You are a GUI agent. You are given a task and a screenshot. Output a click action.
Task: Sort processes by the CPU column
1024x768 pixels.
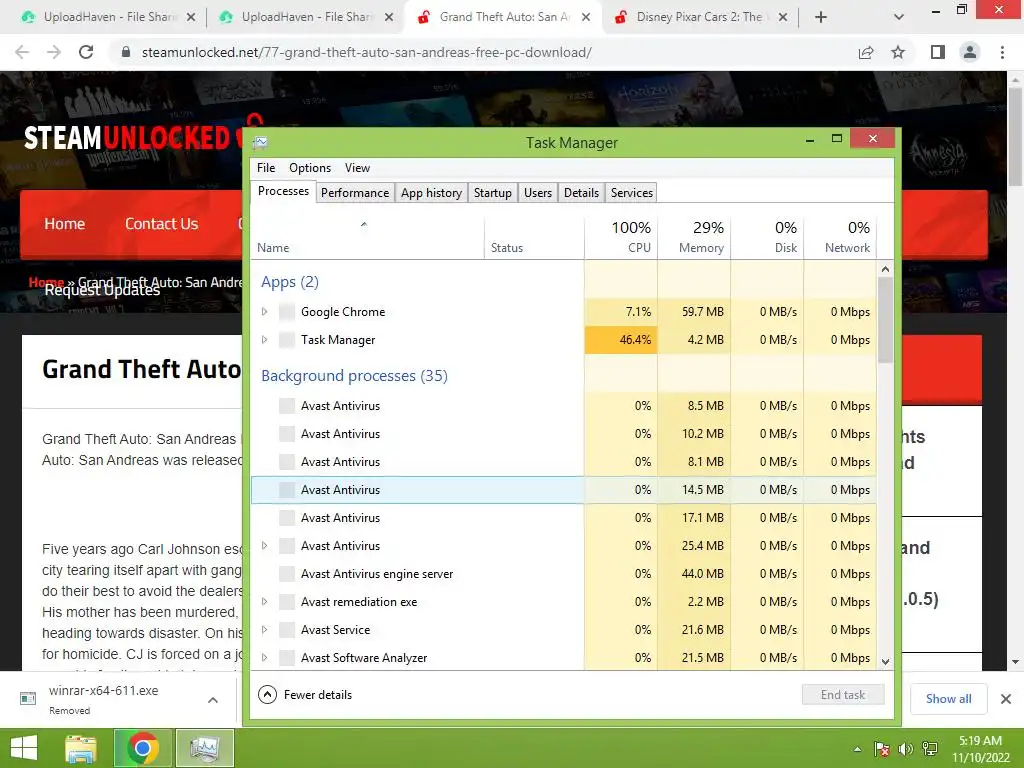coord(620,237)
